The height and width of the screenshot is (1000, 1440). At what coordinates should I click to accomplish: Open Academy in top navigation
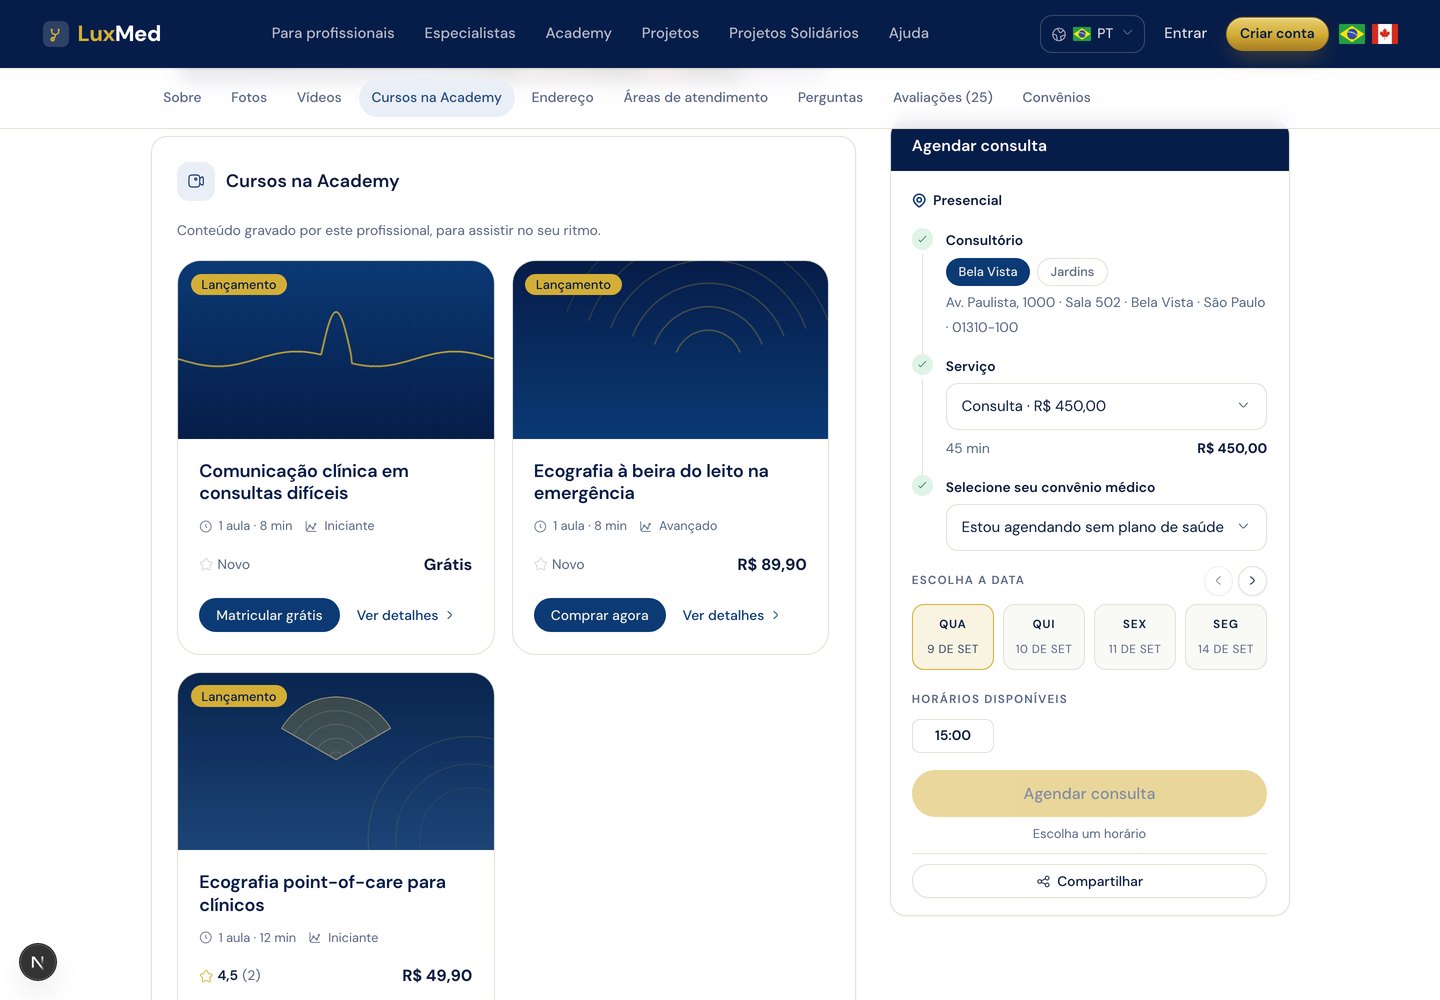tap(578, 33)
